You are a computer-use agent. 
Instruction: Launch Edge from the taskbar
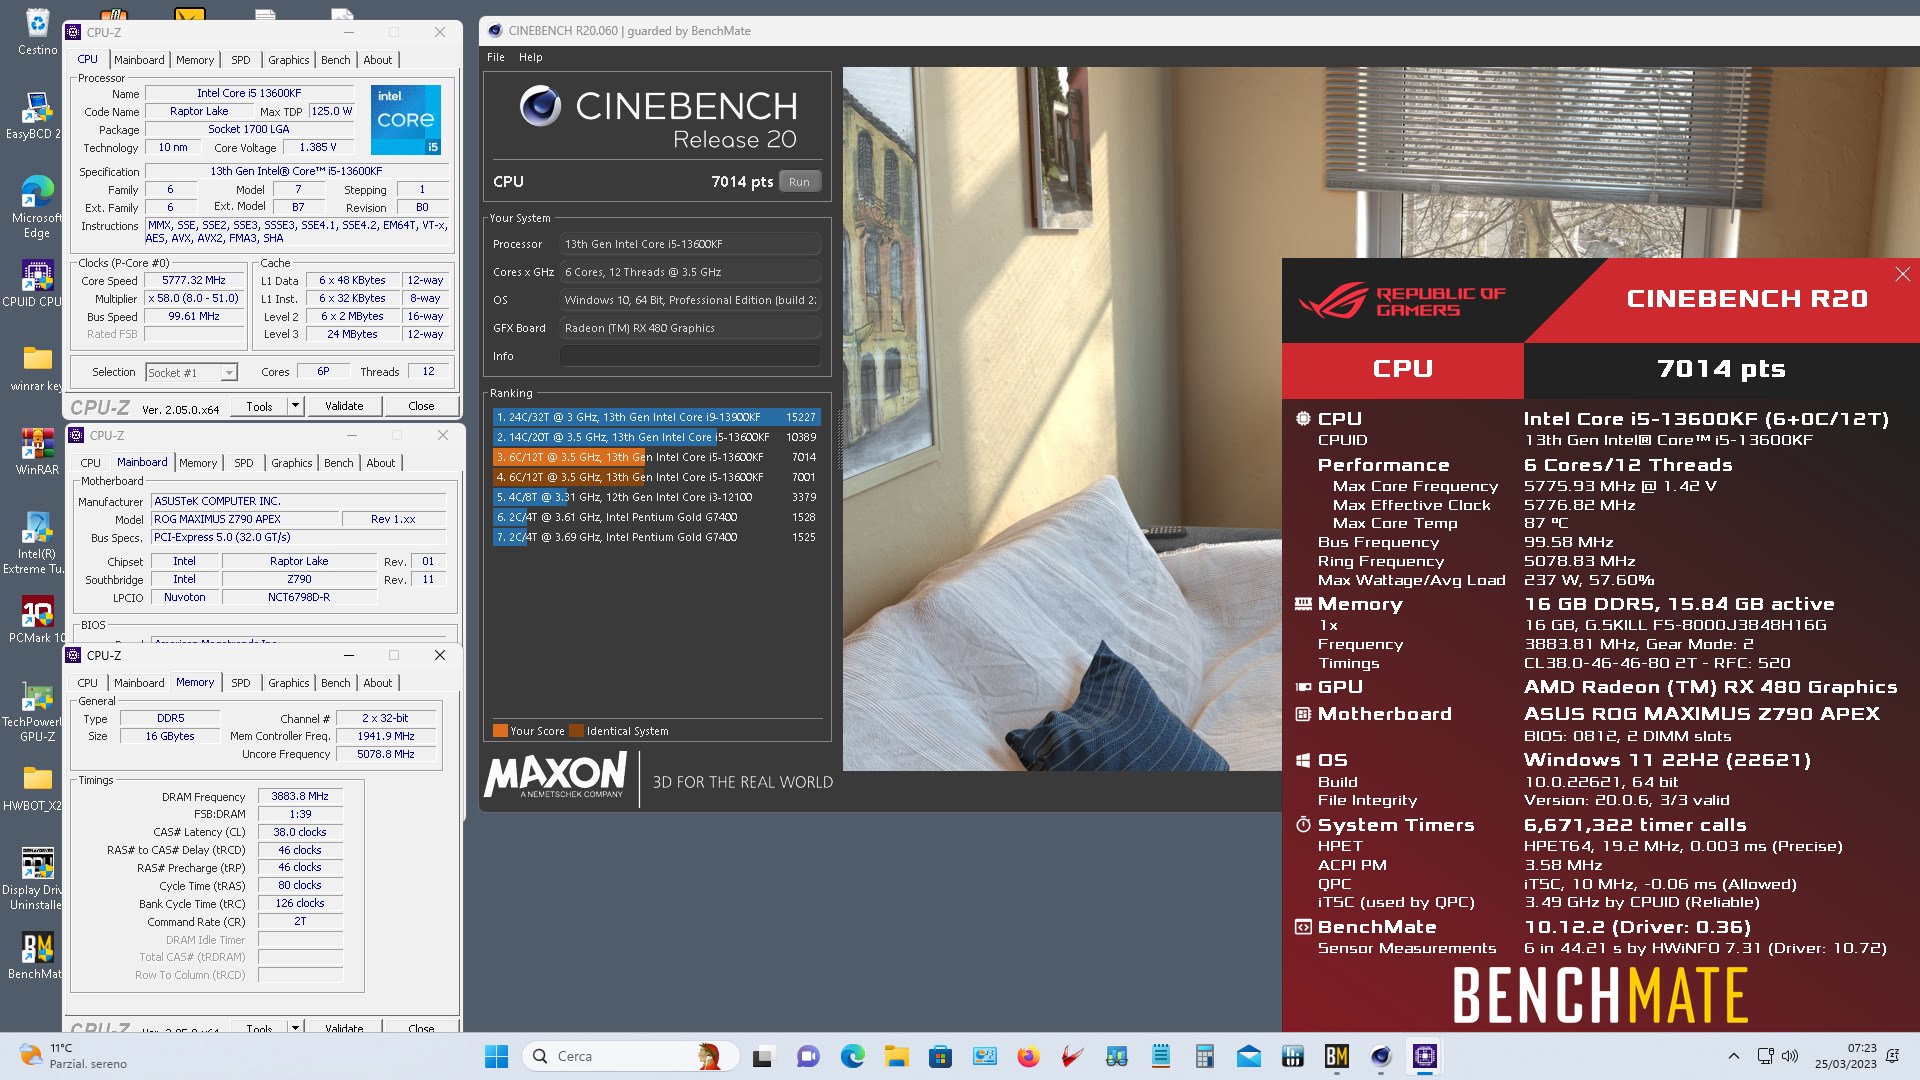pos(852,1056)
